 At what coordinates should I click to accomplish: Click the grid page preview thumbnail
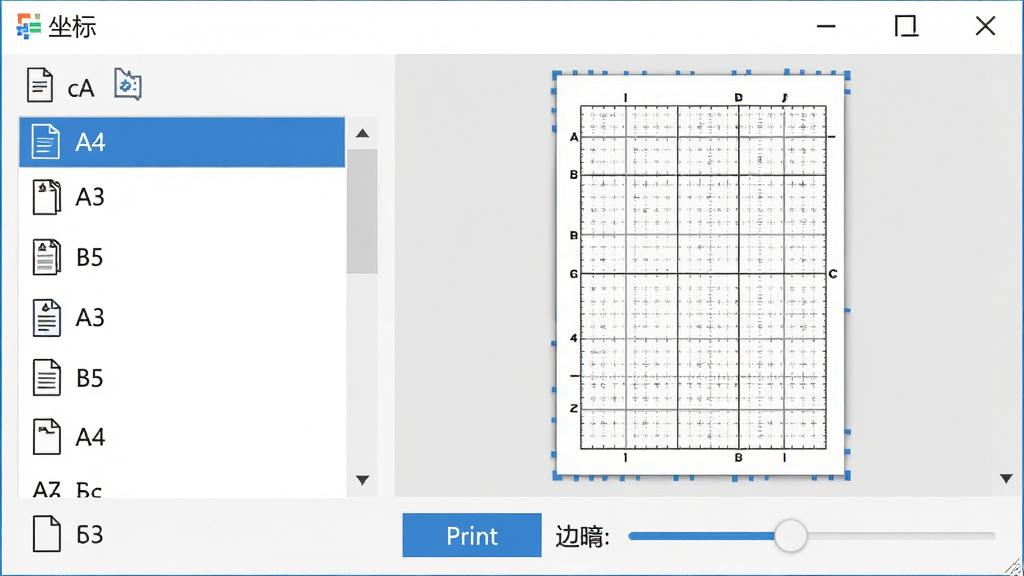tap(701, 276)
